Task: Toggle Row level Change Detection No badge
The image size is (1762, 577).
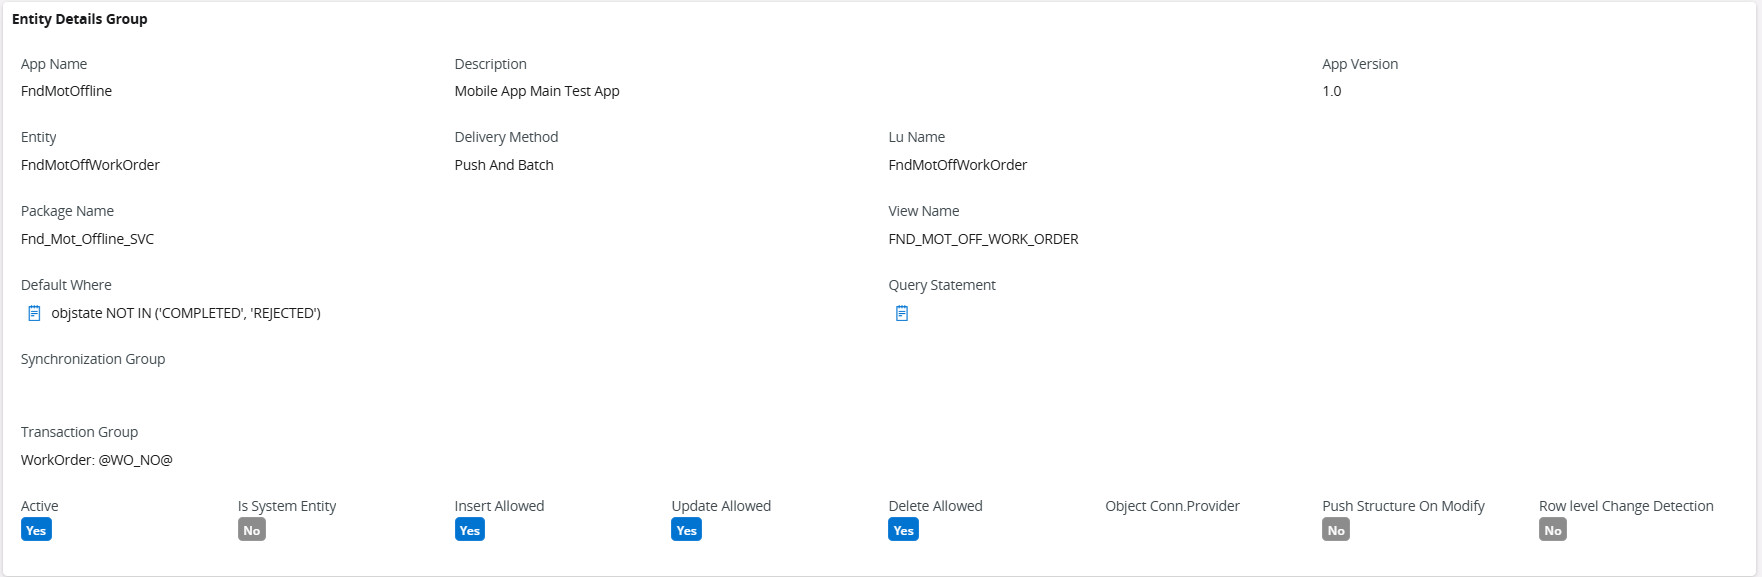Action: 1553,530
